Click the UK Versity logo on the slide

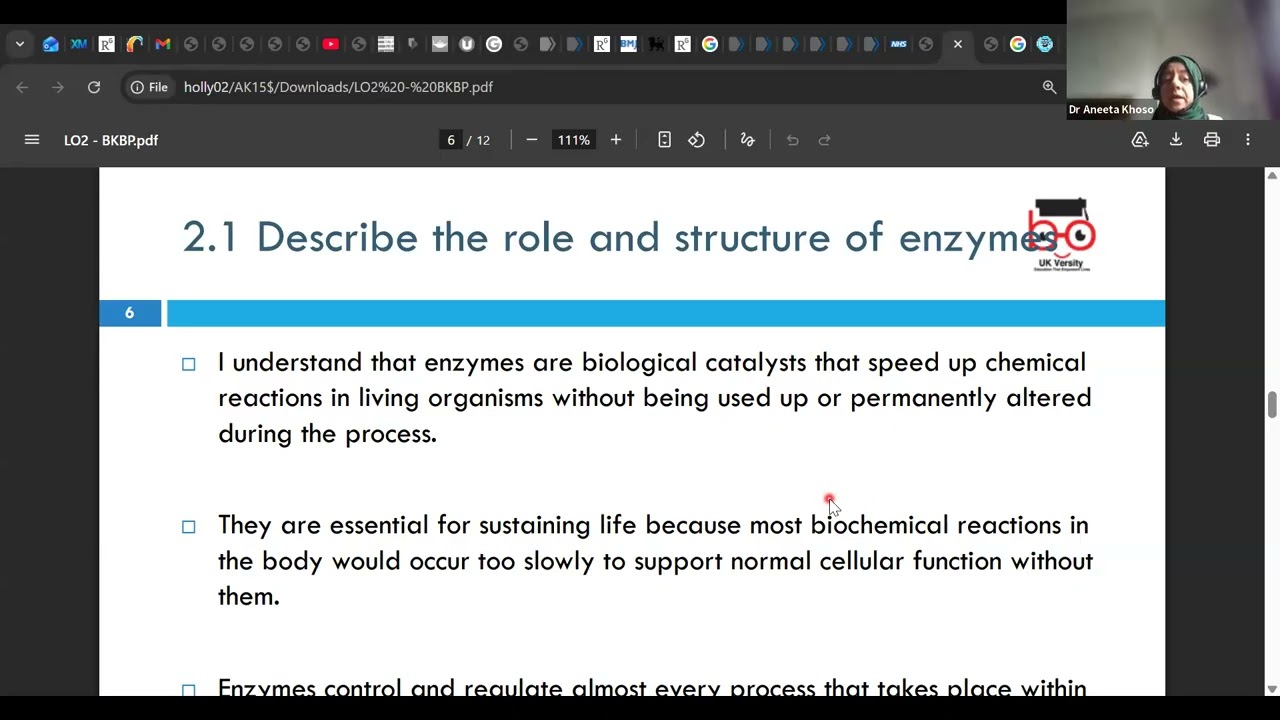(x=1063, y=235)
